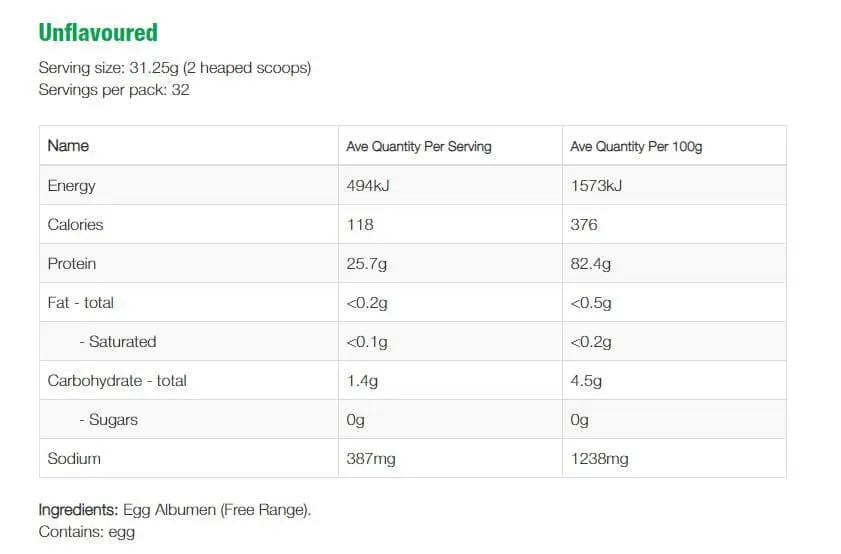
Task: Click the 82.4g protein value
Action: pos(590,264)
